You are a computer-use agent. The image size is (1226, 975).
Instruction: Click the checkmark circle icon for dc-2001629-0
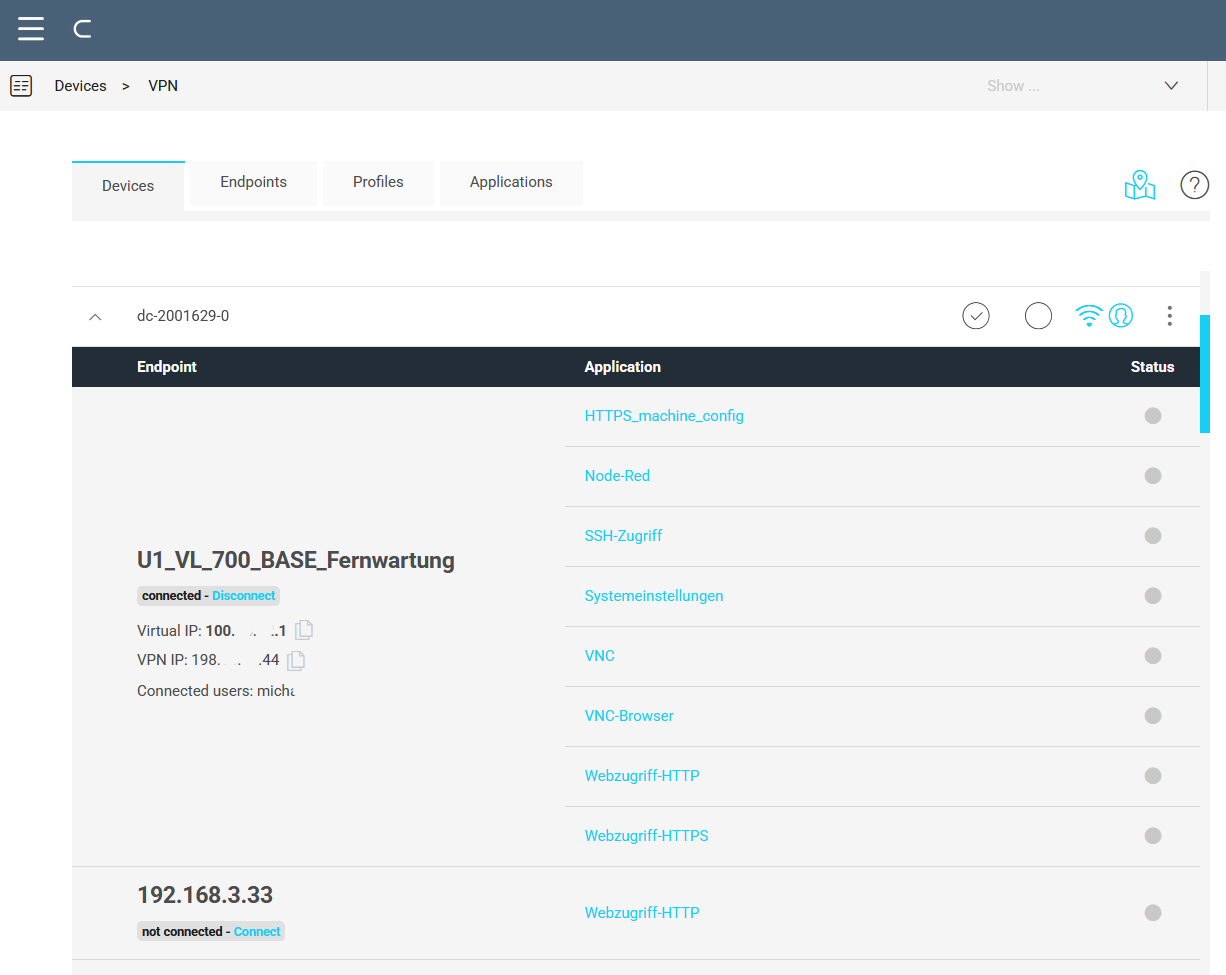(976, 316)
